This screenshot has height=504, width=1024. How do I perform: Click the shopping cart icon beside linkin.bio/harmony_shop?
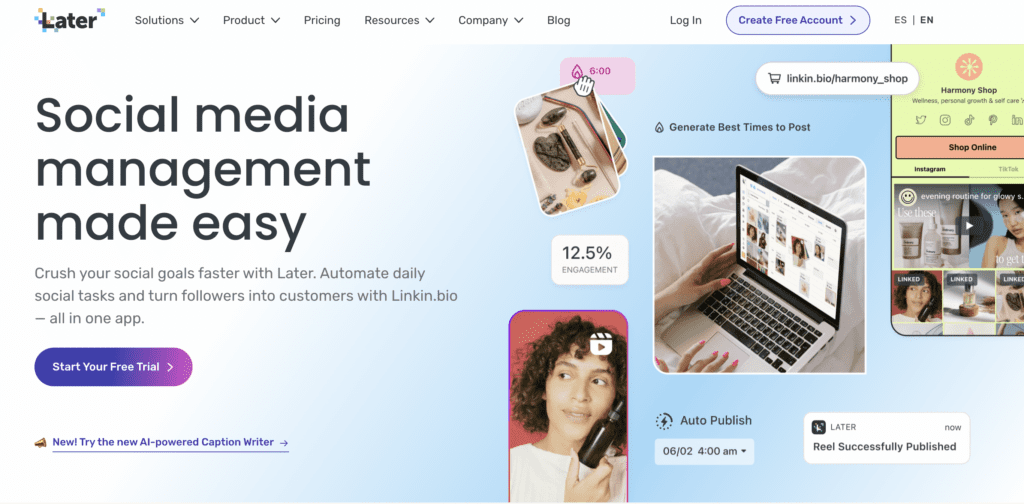coord(774,78)
